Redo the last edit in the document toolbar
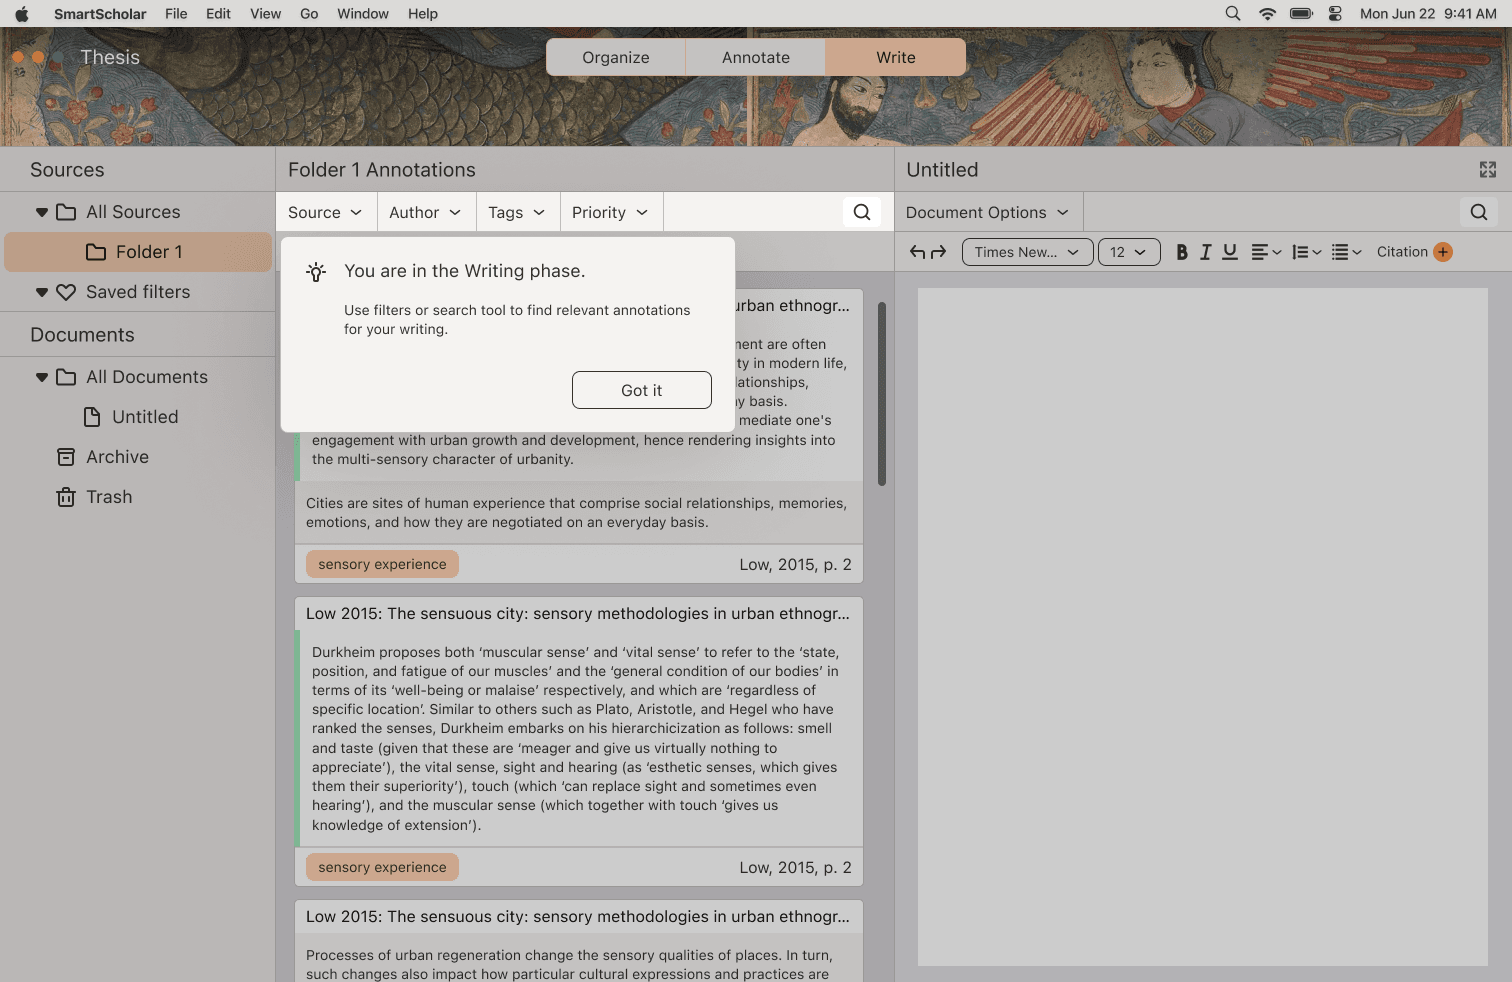 pyautogui.click(x=938, y=252)
